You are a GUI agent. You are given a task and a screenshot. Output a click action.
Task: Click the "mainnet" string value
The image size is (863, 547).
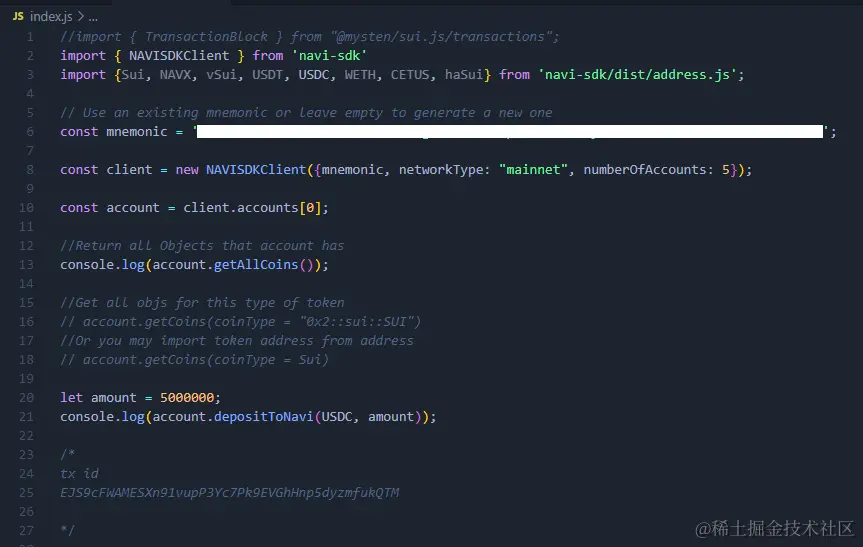coord(533,169)
